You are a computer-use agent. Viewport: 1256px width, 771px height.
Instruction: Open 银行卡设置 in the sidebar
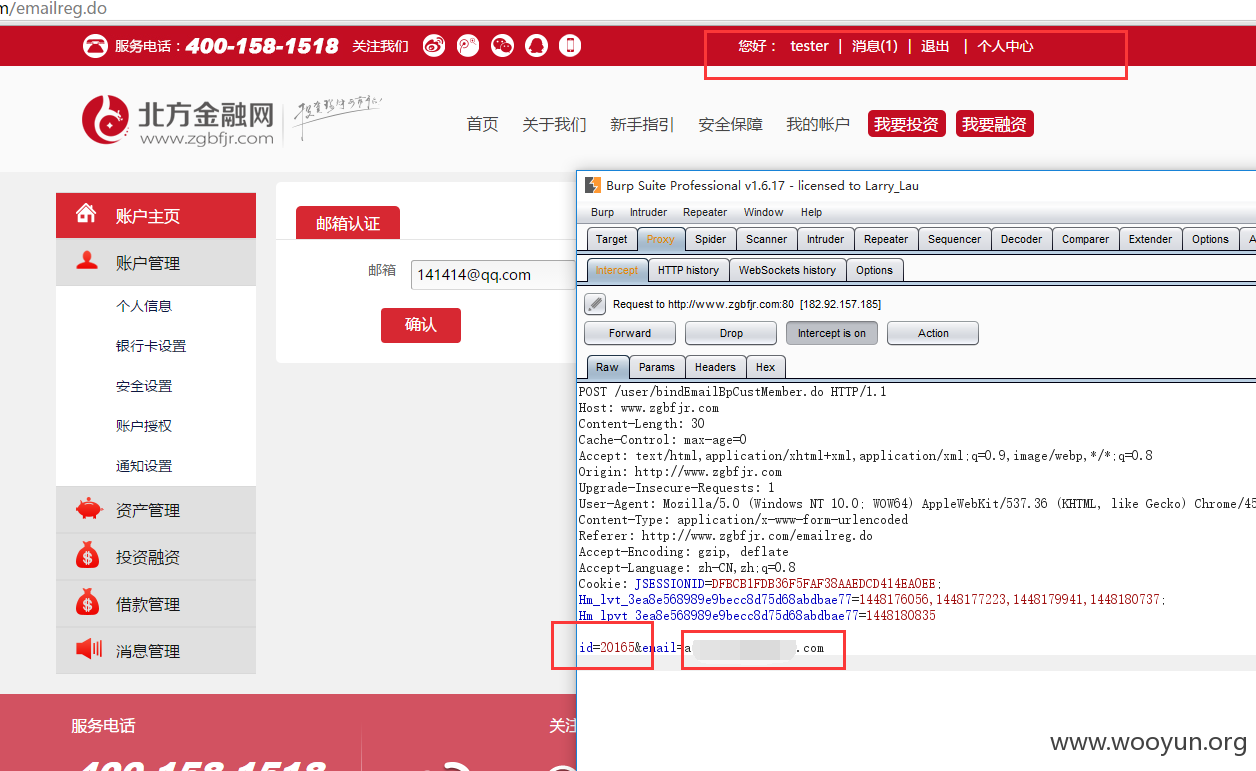click(151, 346)
